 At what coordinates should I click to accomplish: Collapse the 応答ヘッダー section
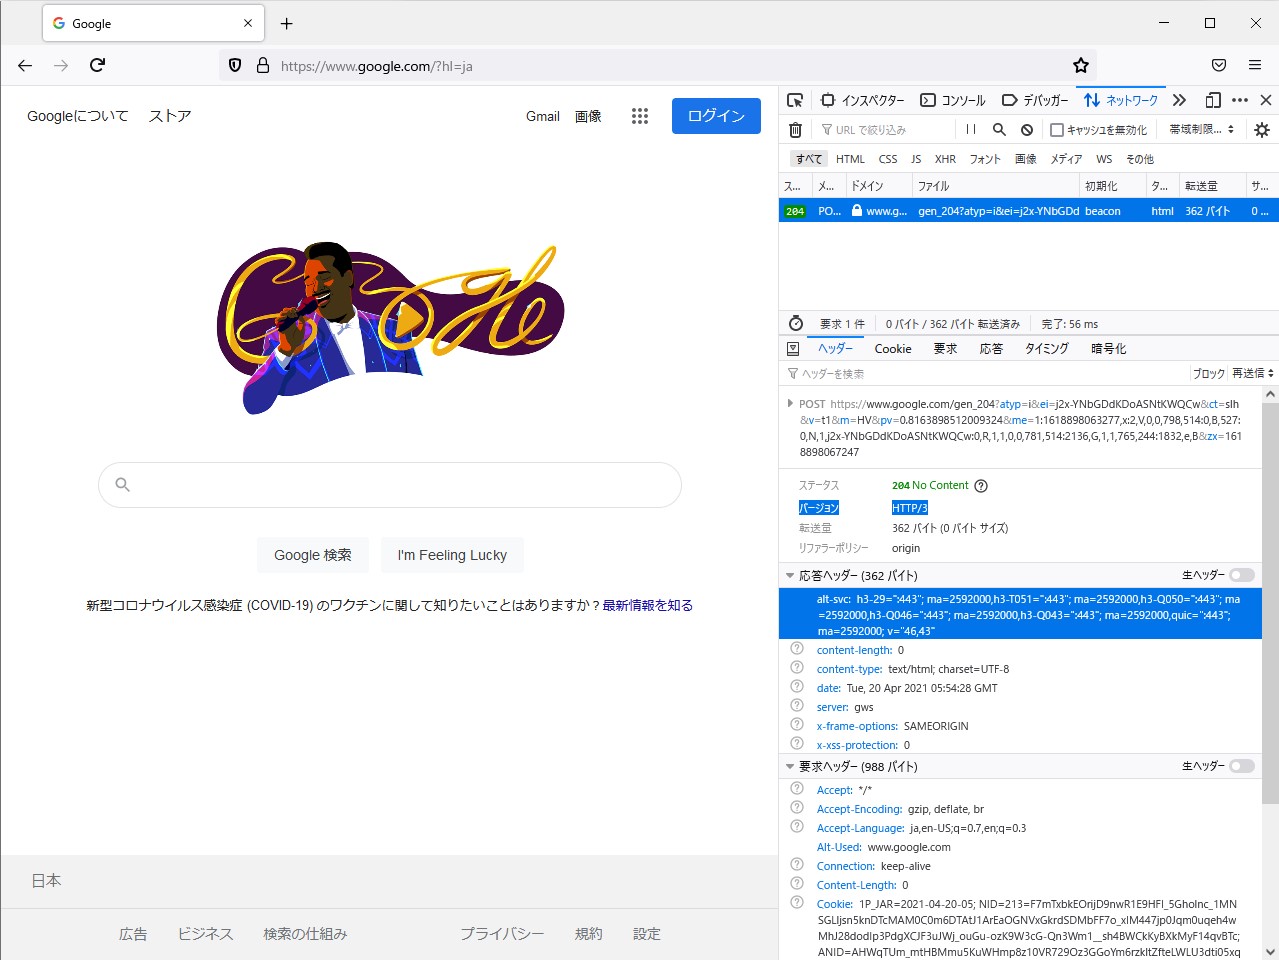(790, 575)
